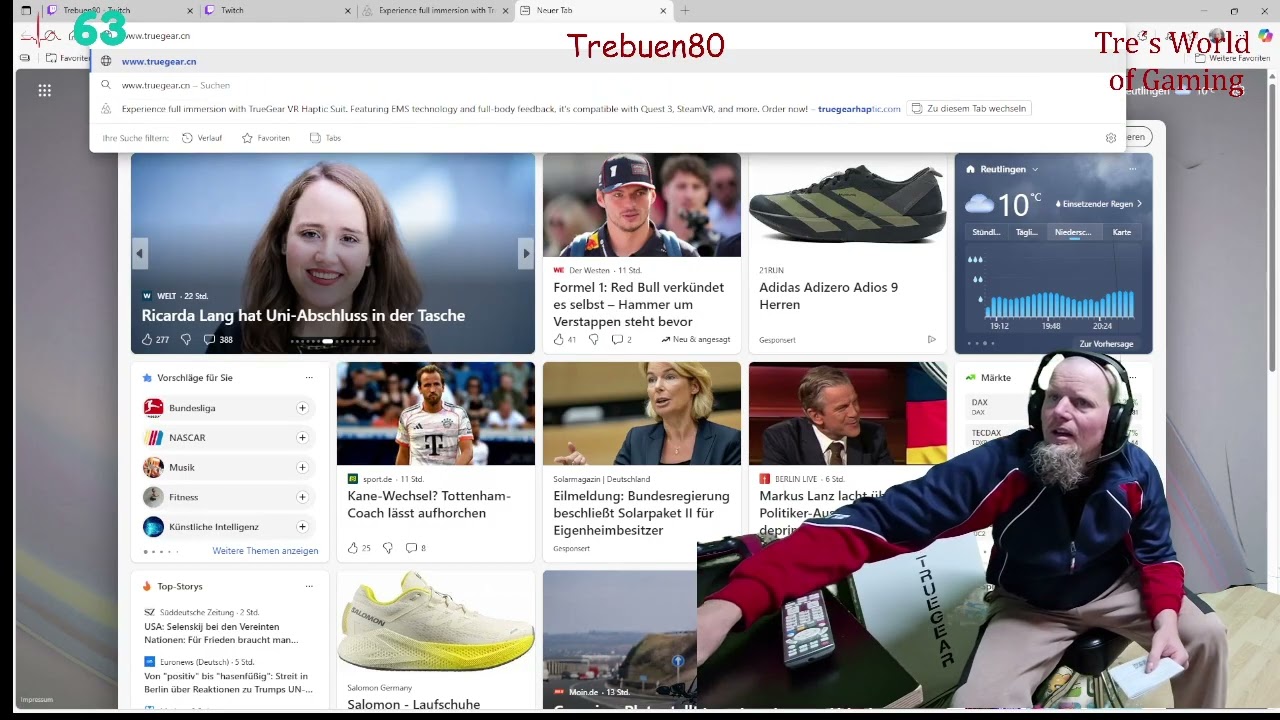This screenshot has width=1280, height=720.
Task: Click the ad info icon on Adidas card
Action: point(931,340)
